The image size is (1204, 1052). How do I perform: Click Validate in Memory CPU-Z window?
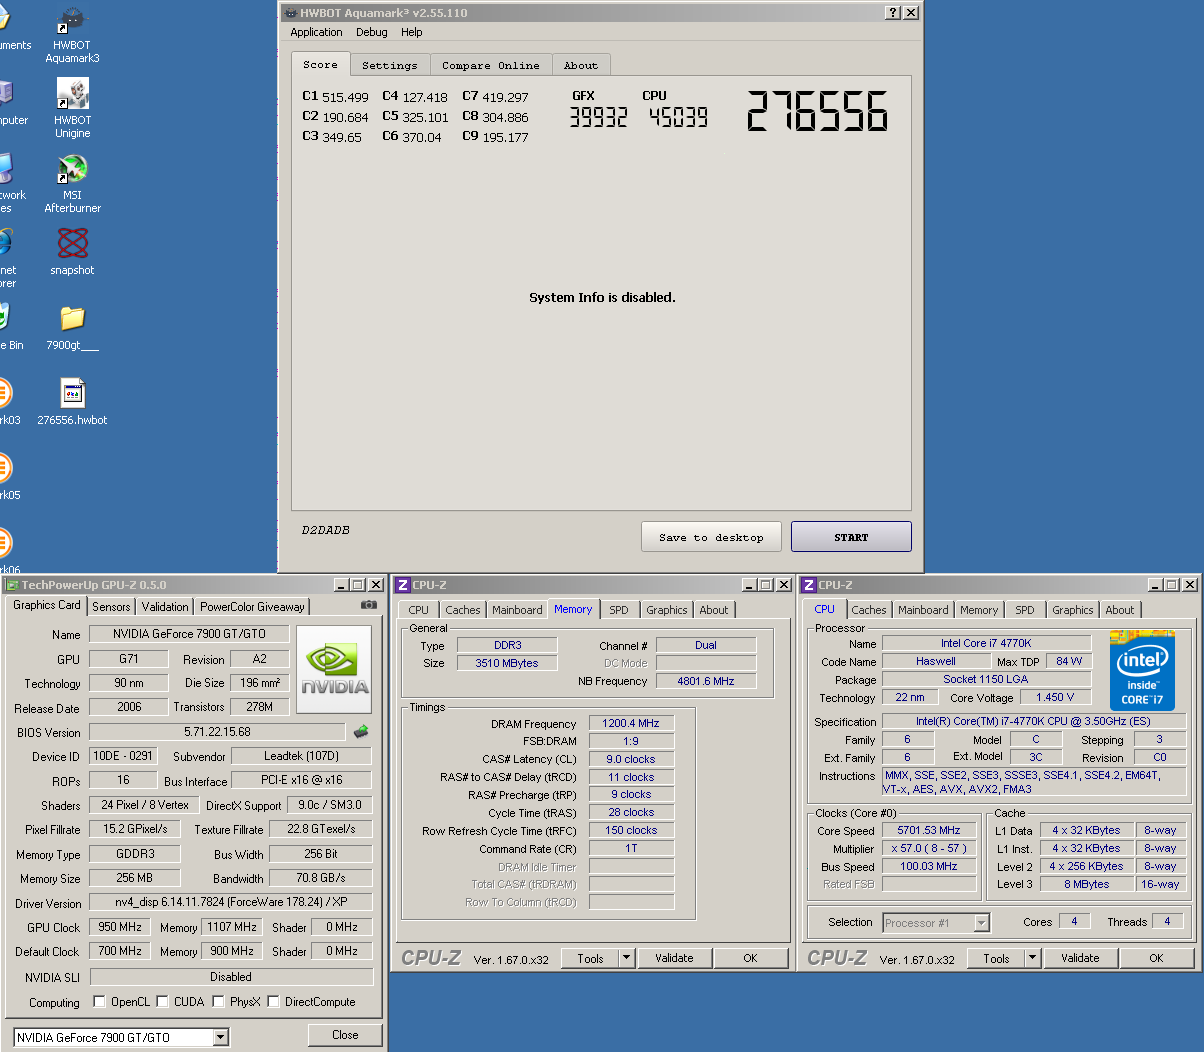(674, 958)
